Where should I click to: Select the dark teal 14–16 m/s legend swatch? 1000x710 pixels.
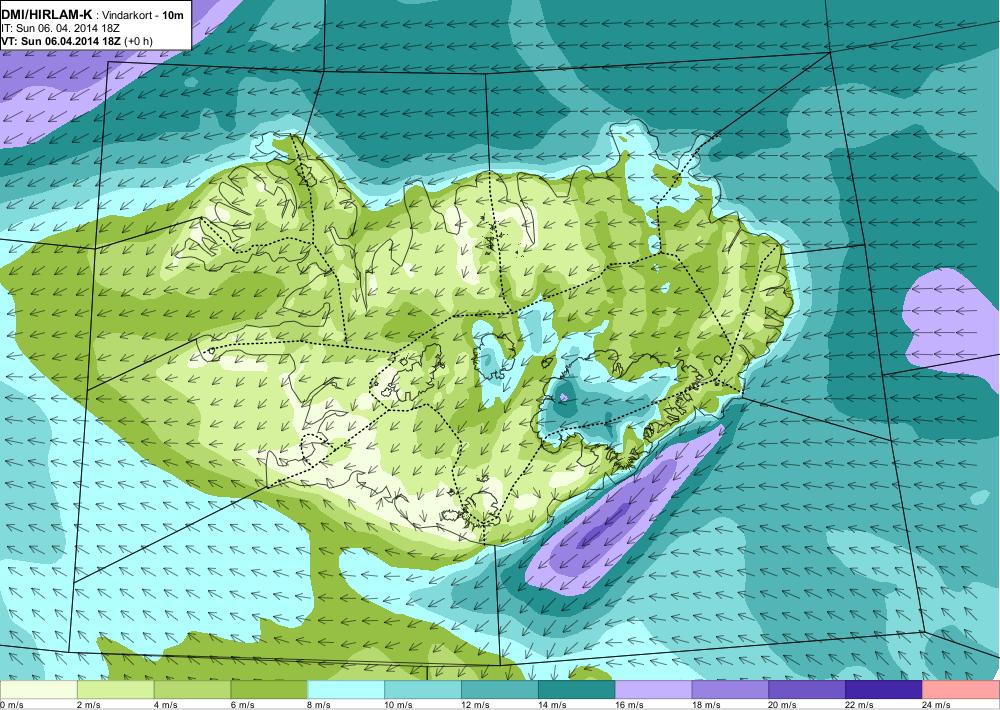pyautogui.click(x=577, y=690)
